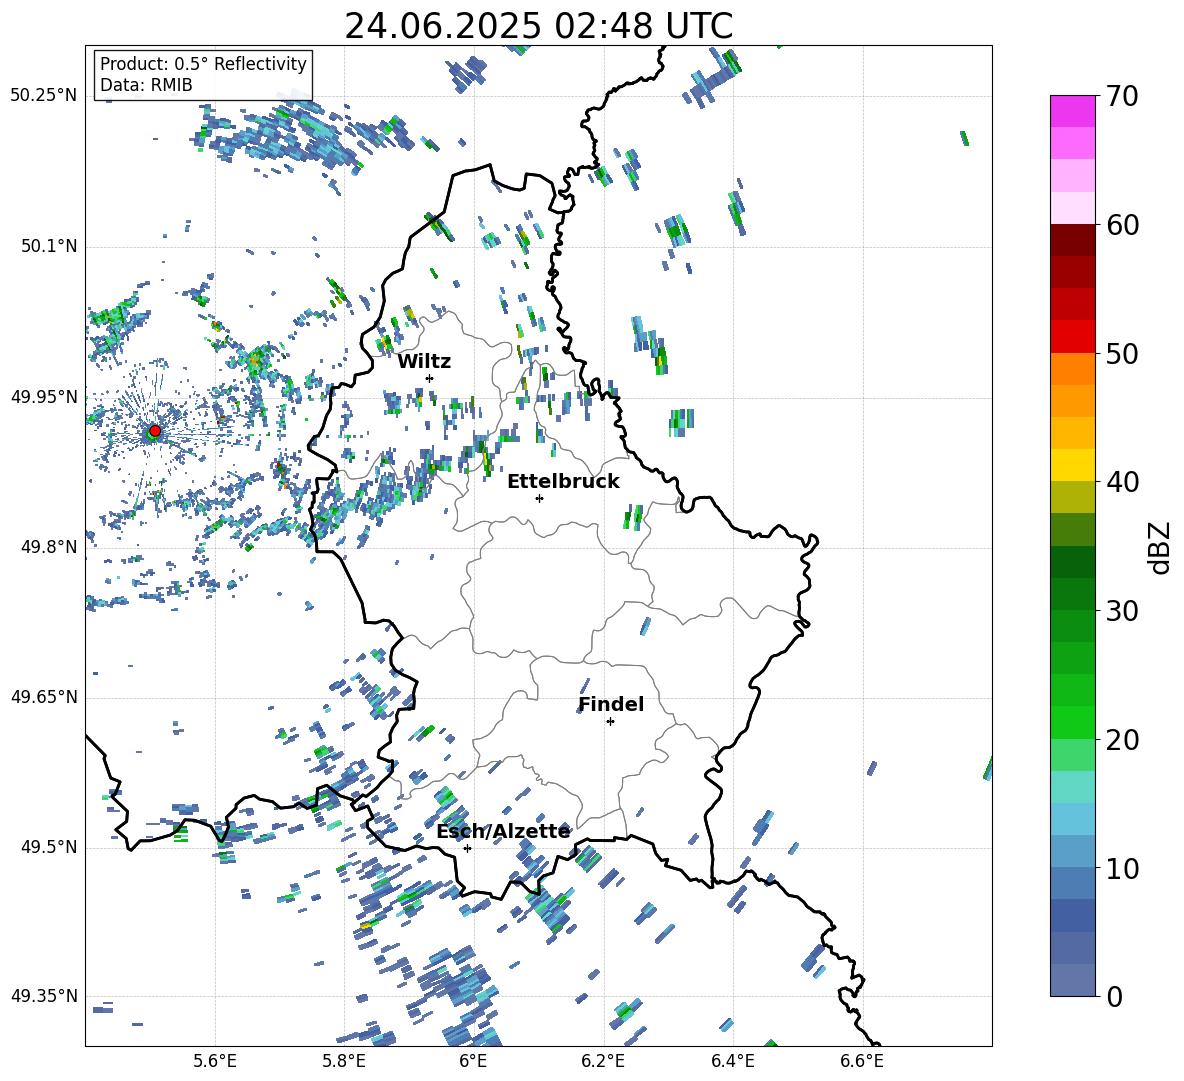Click the 5.6°E longitude label
The image size is (1184, 1081).
[x=215, y=1061]
